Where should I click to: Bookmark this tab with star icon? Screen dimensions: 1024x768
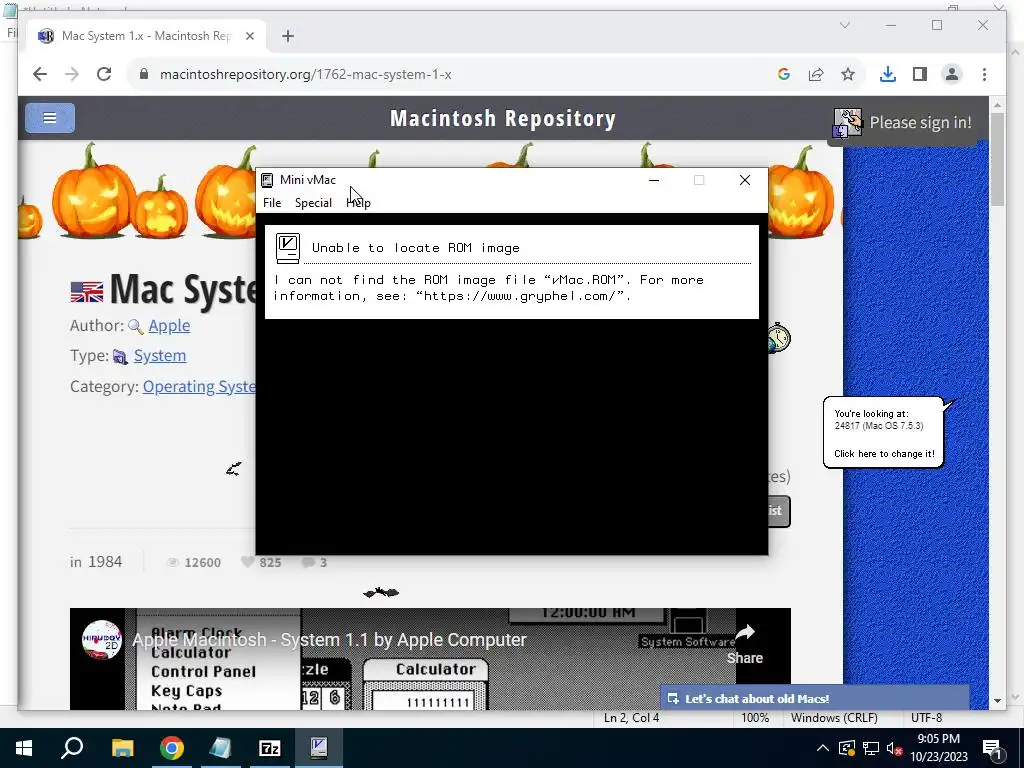pos(848,74)
